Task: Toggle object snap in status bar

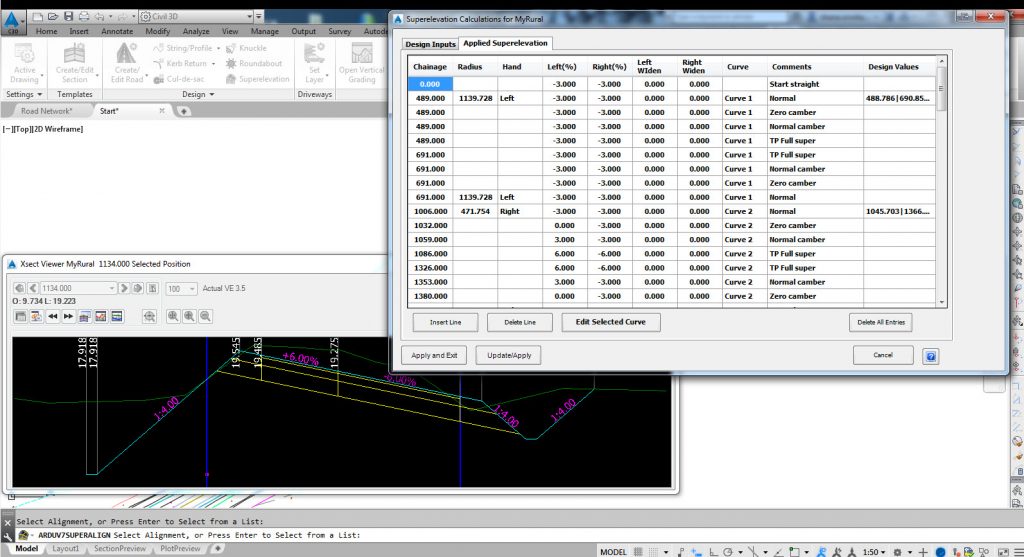Action: (x=794, y=552)
